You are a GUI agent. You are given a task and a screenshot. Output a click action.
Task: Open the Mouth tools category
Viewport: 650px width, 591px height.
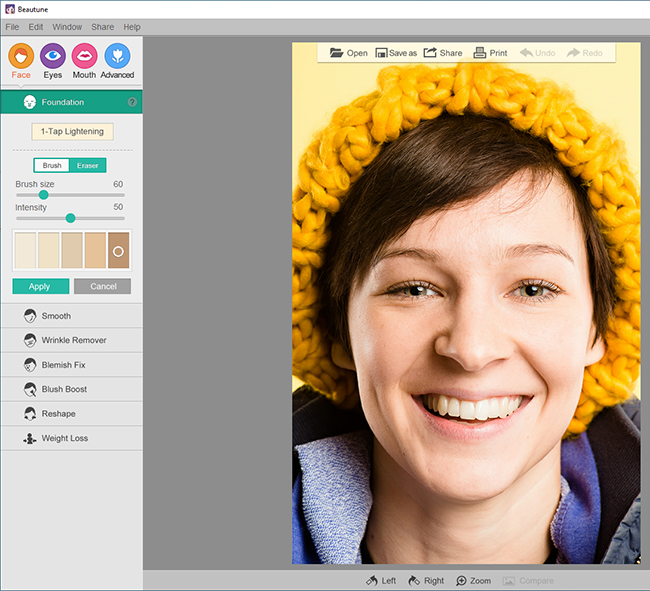(84, 58)
